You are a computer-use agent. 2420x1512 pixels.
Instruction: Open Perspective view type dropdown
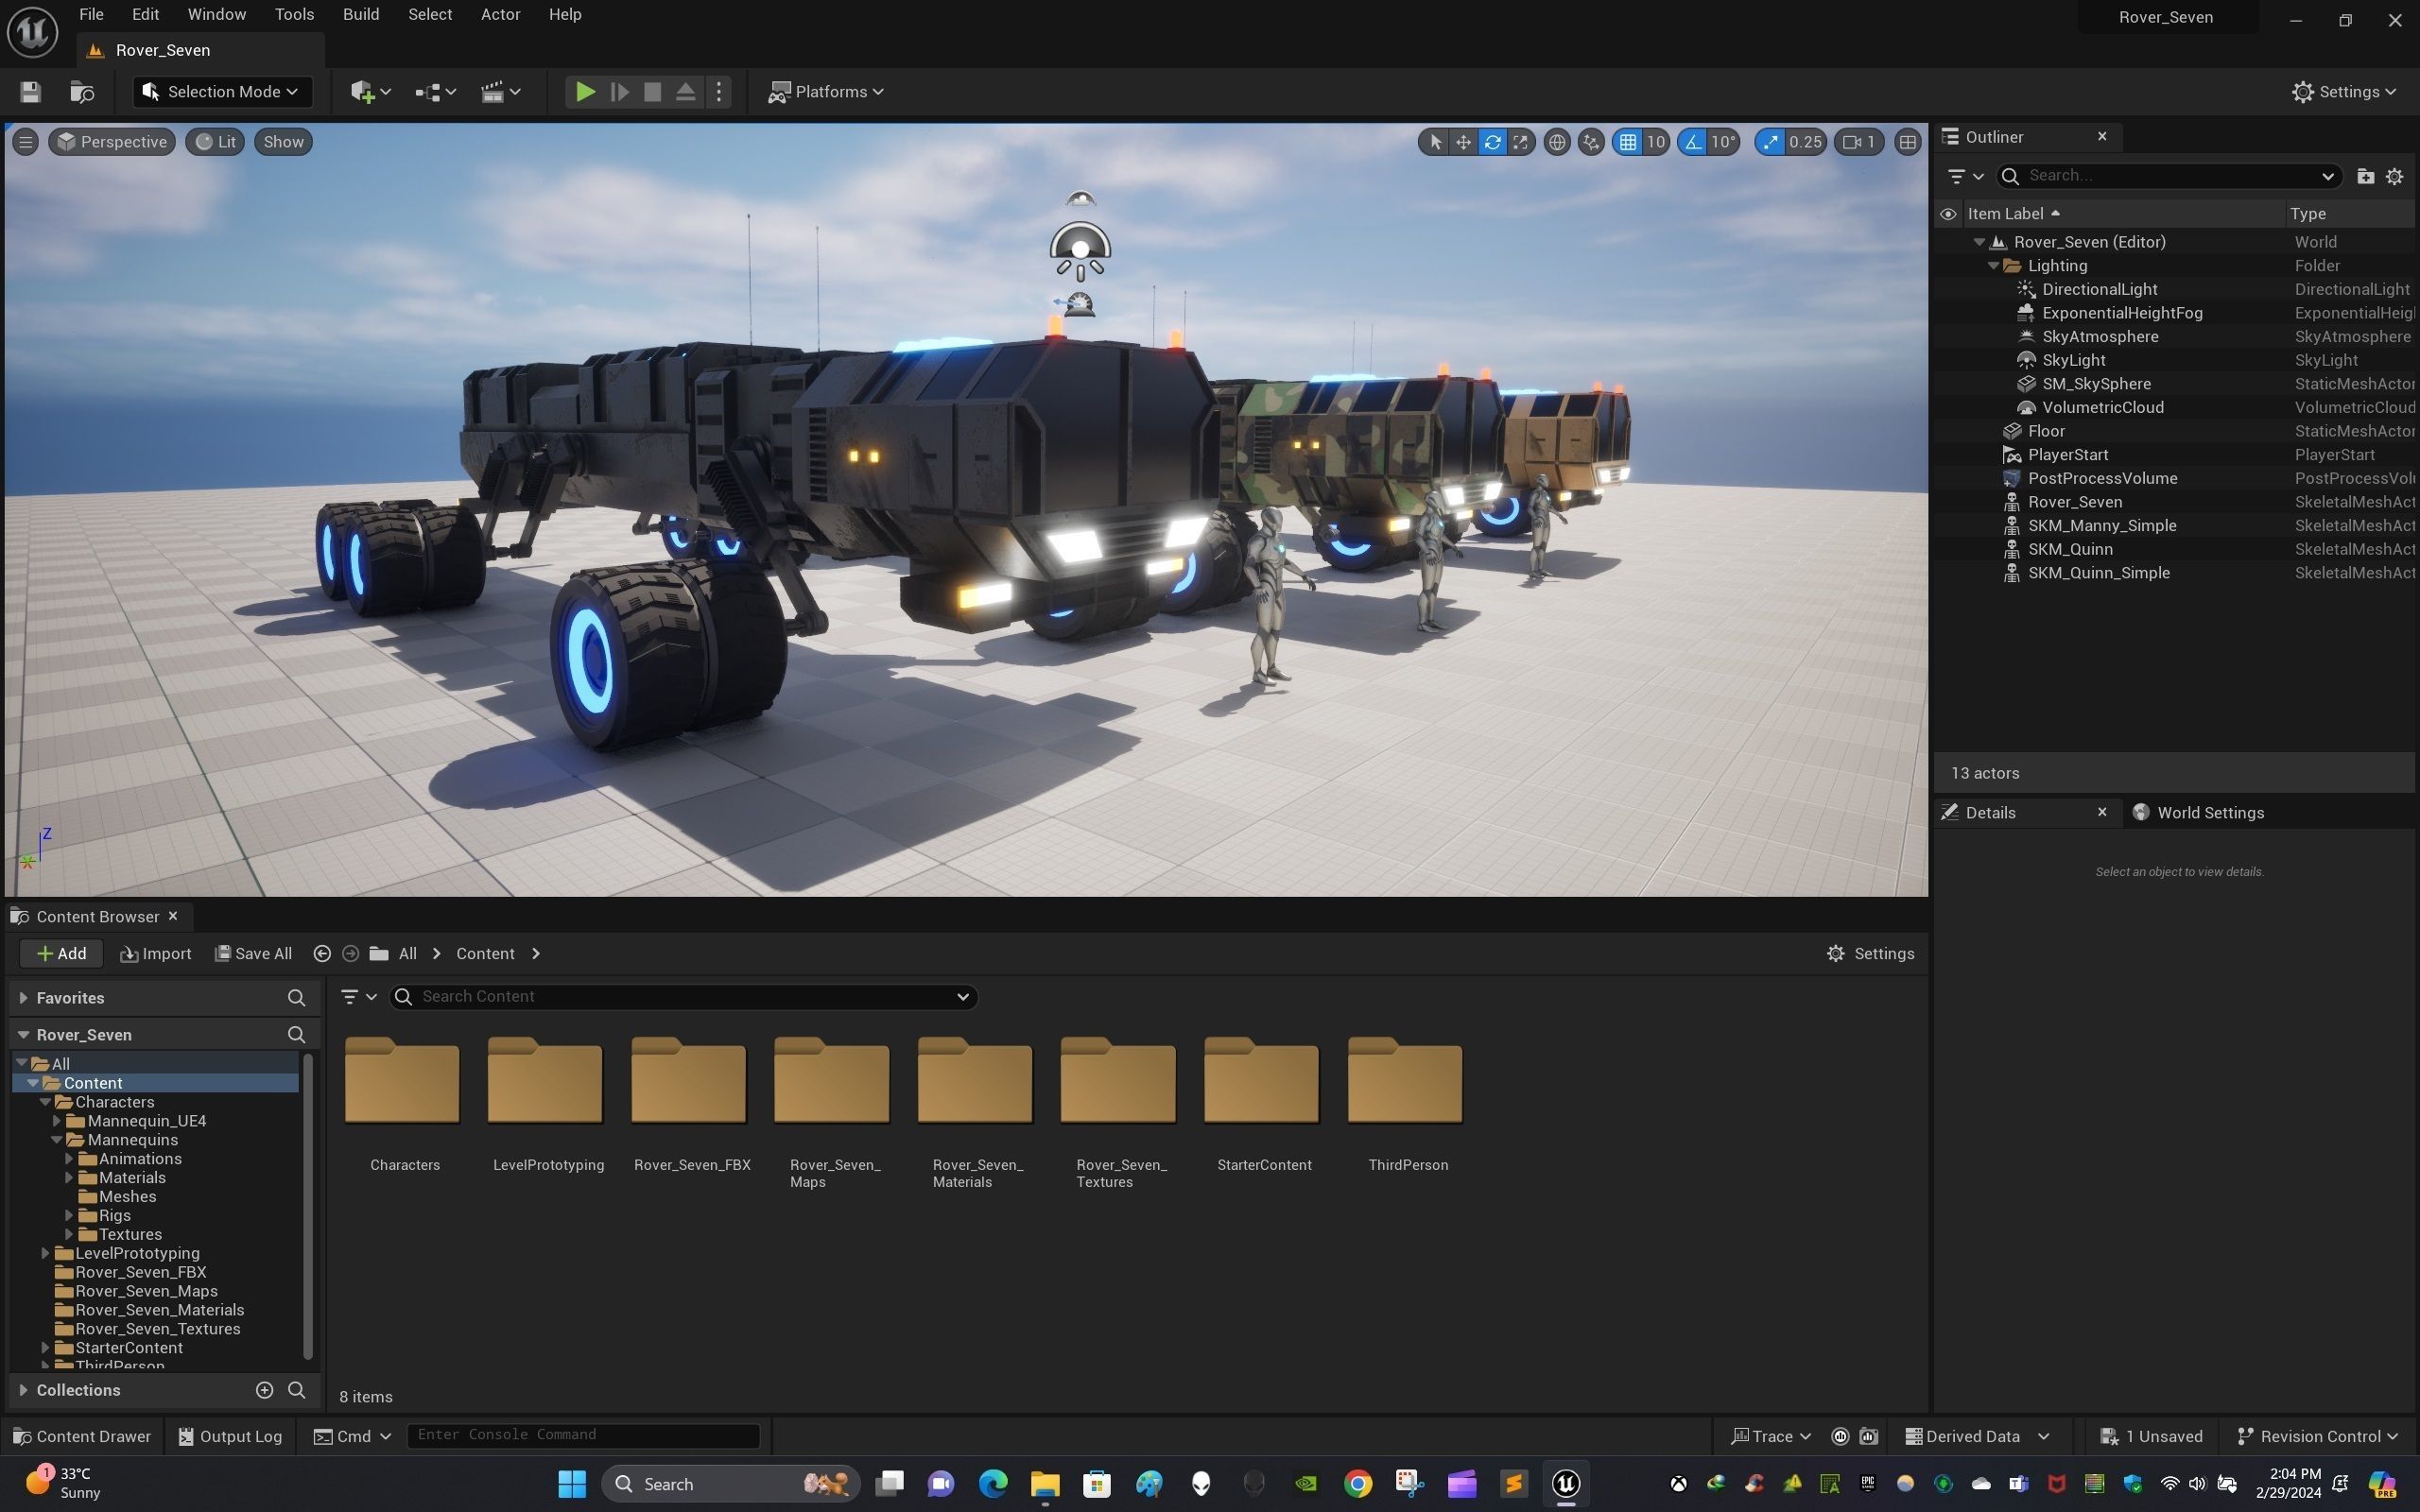coord(112,142)
